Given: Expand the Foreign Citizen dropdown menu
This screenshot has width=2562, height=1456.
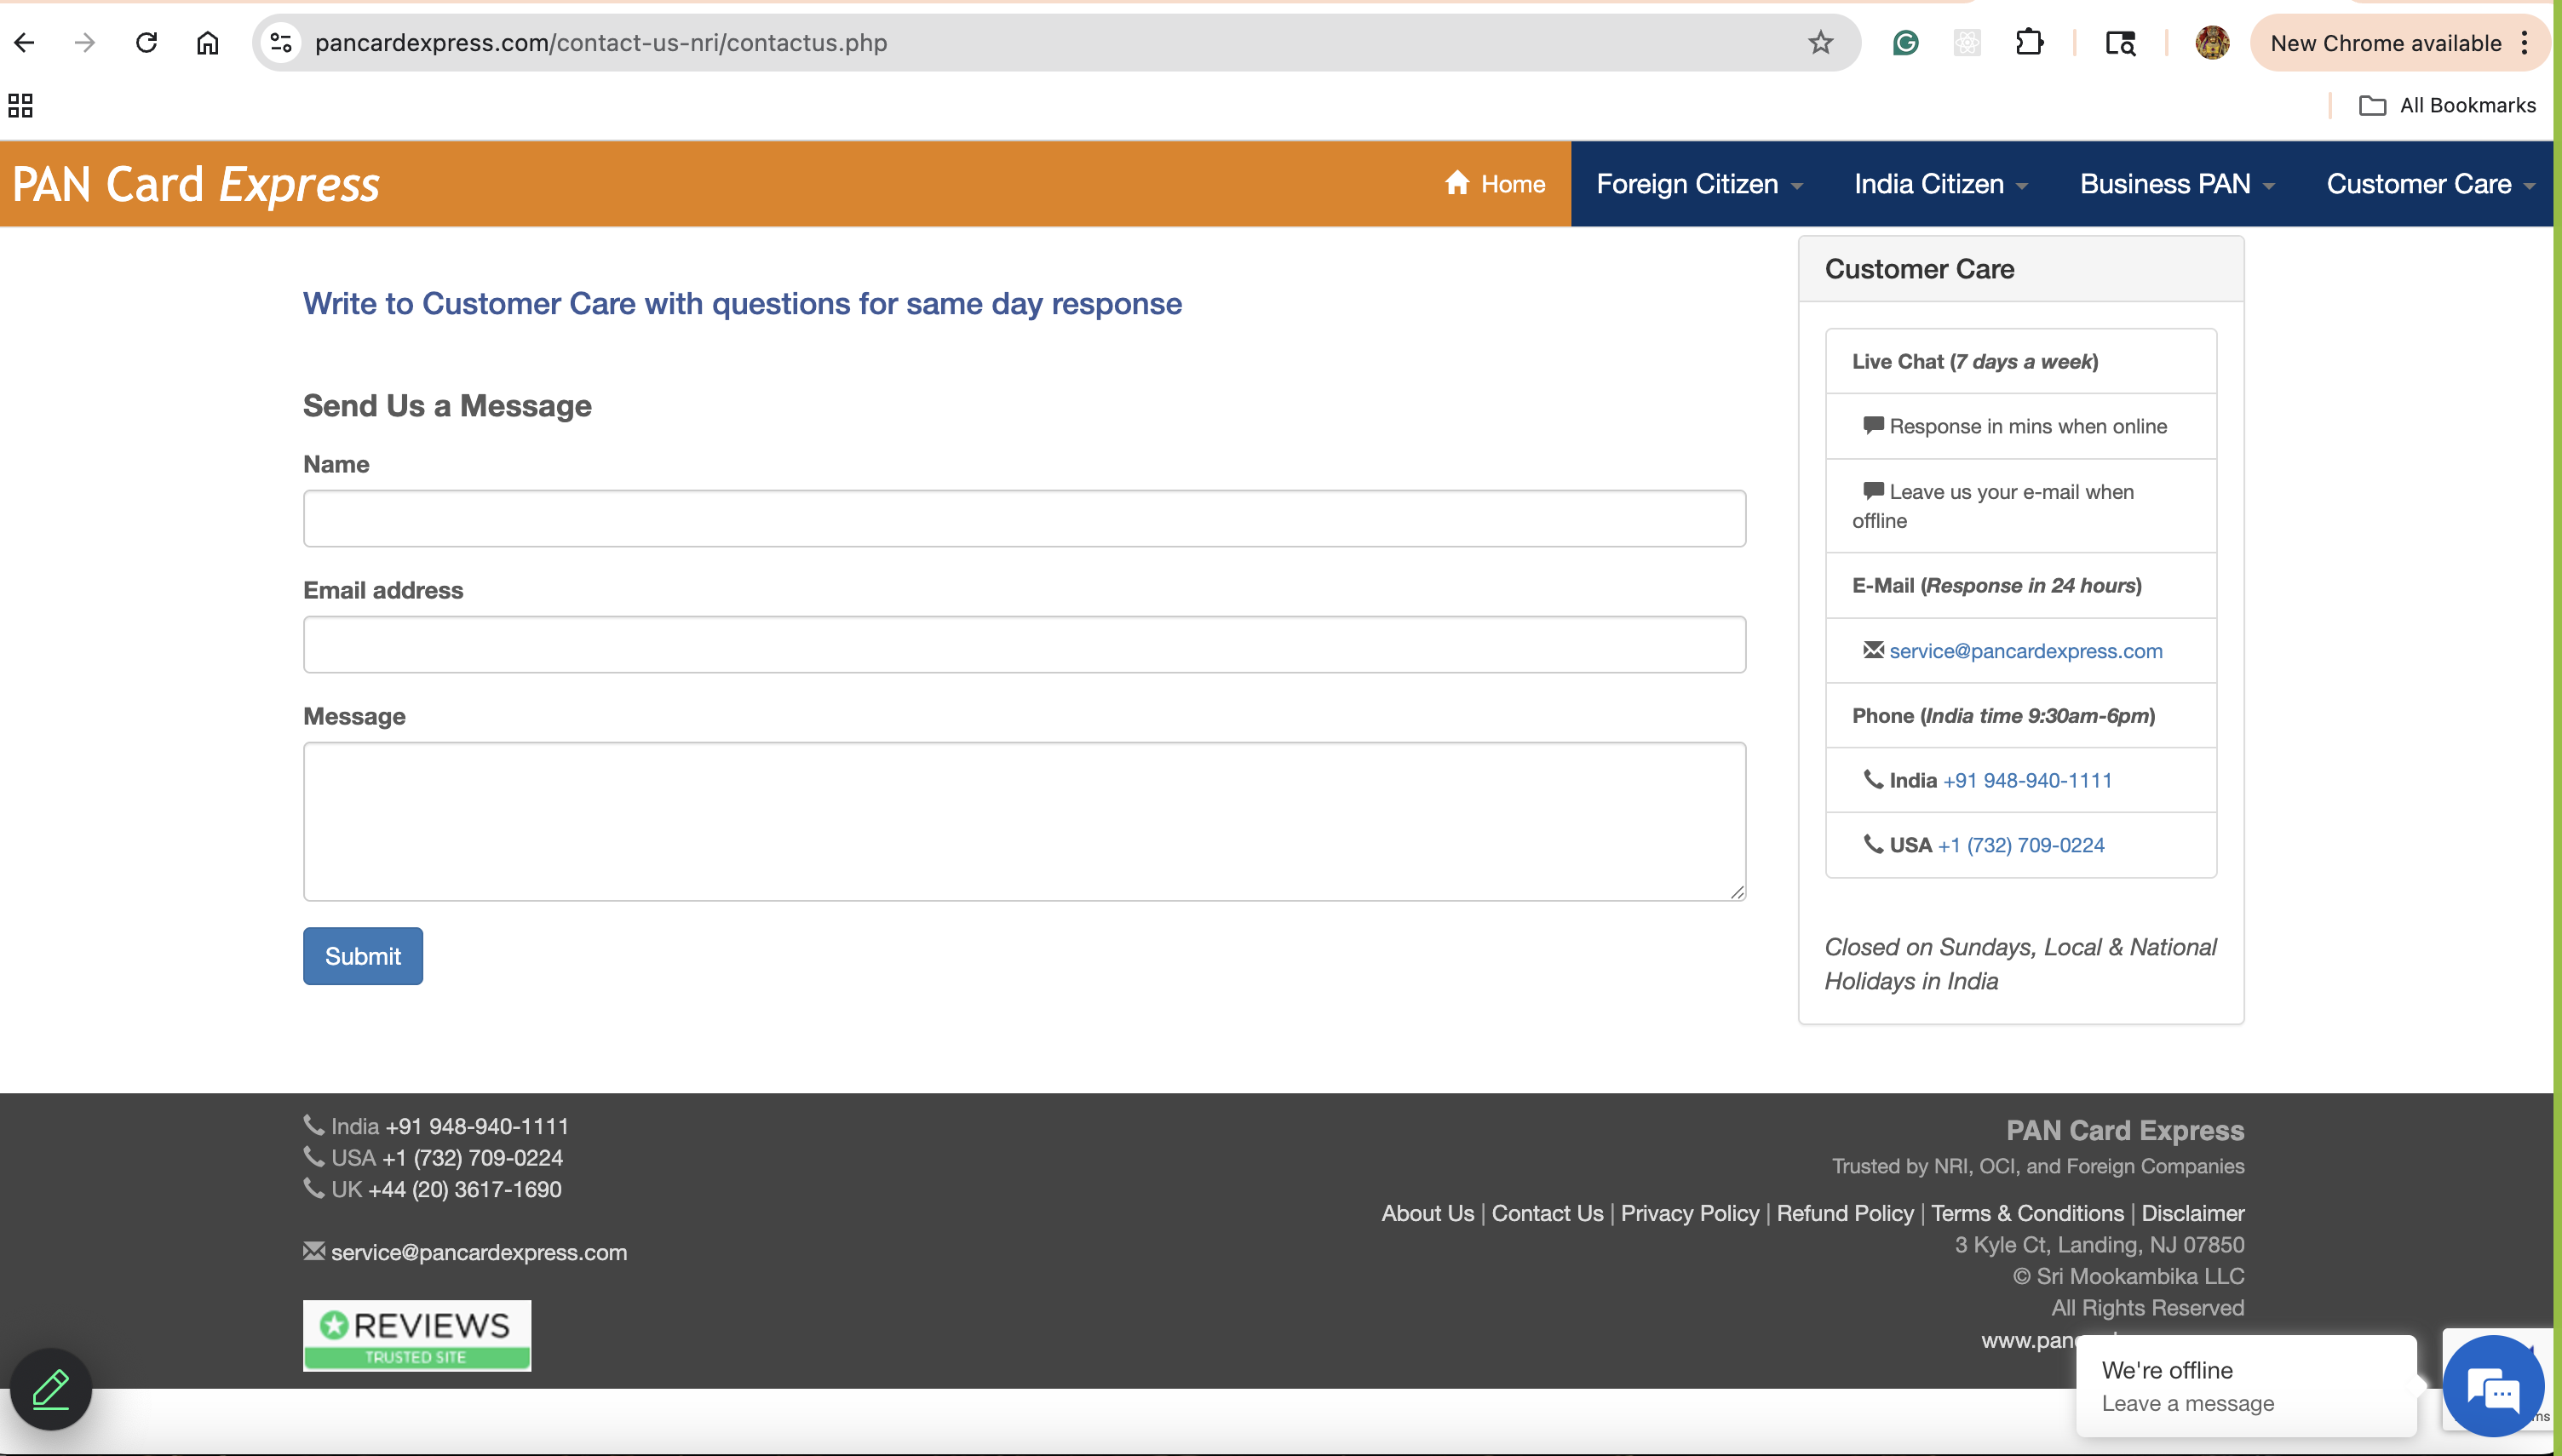Looking at the screenshot, I should tap(1699, 184).
